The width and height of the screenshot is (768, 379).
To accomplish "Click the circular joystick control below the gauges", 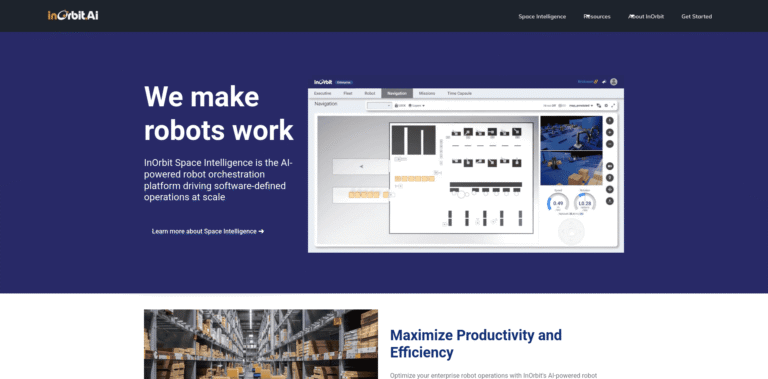I will (x=571, y=231).
